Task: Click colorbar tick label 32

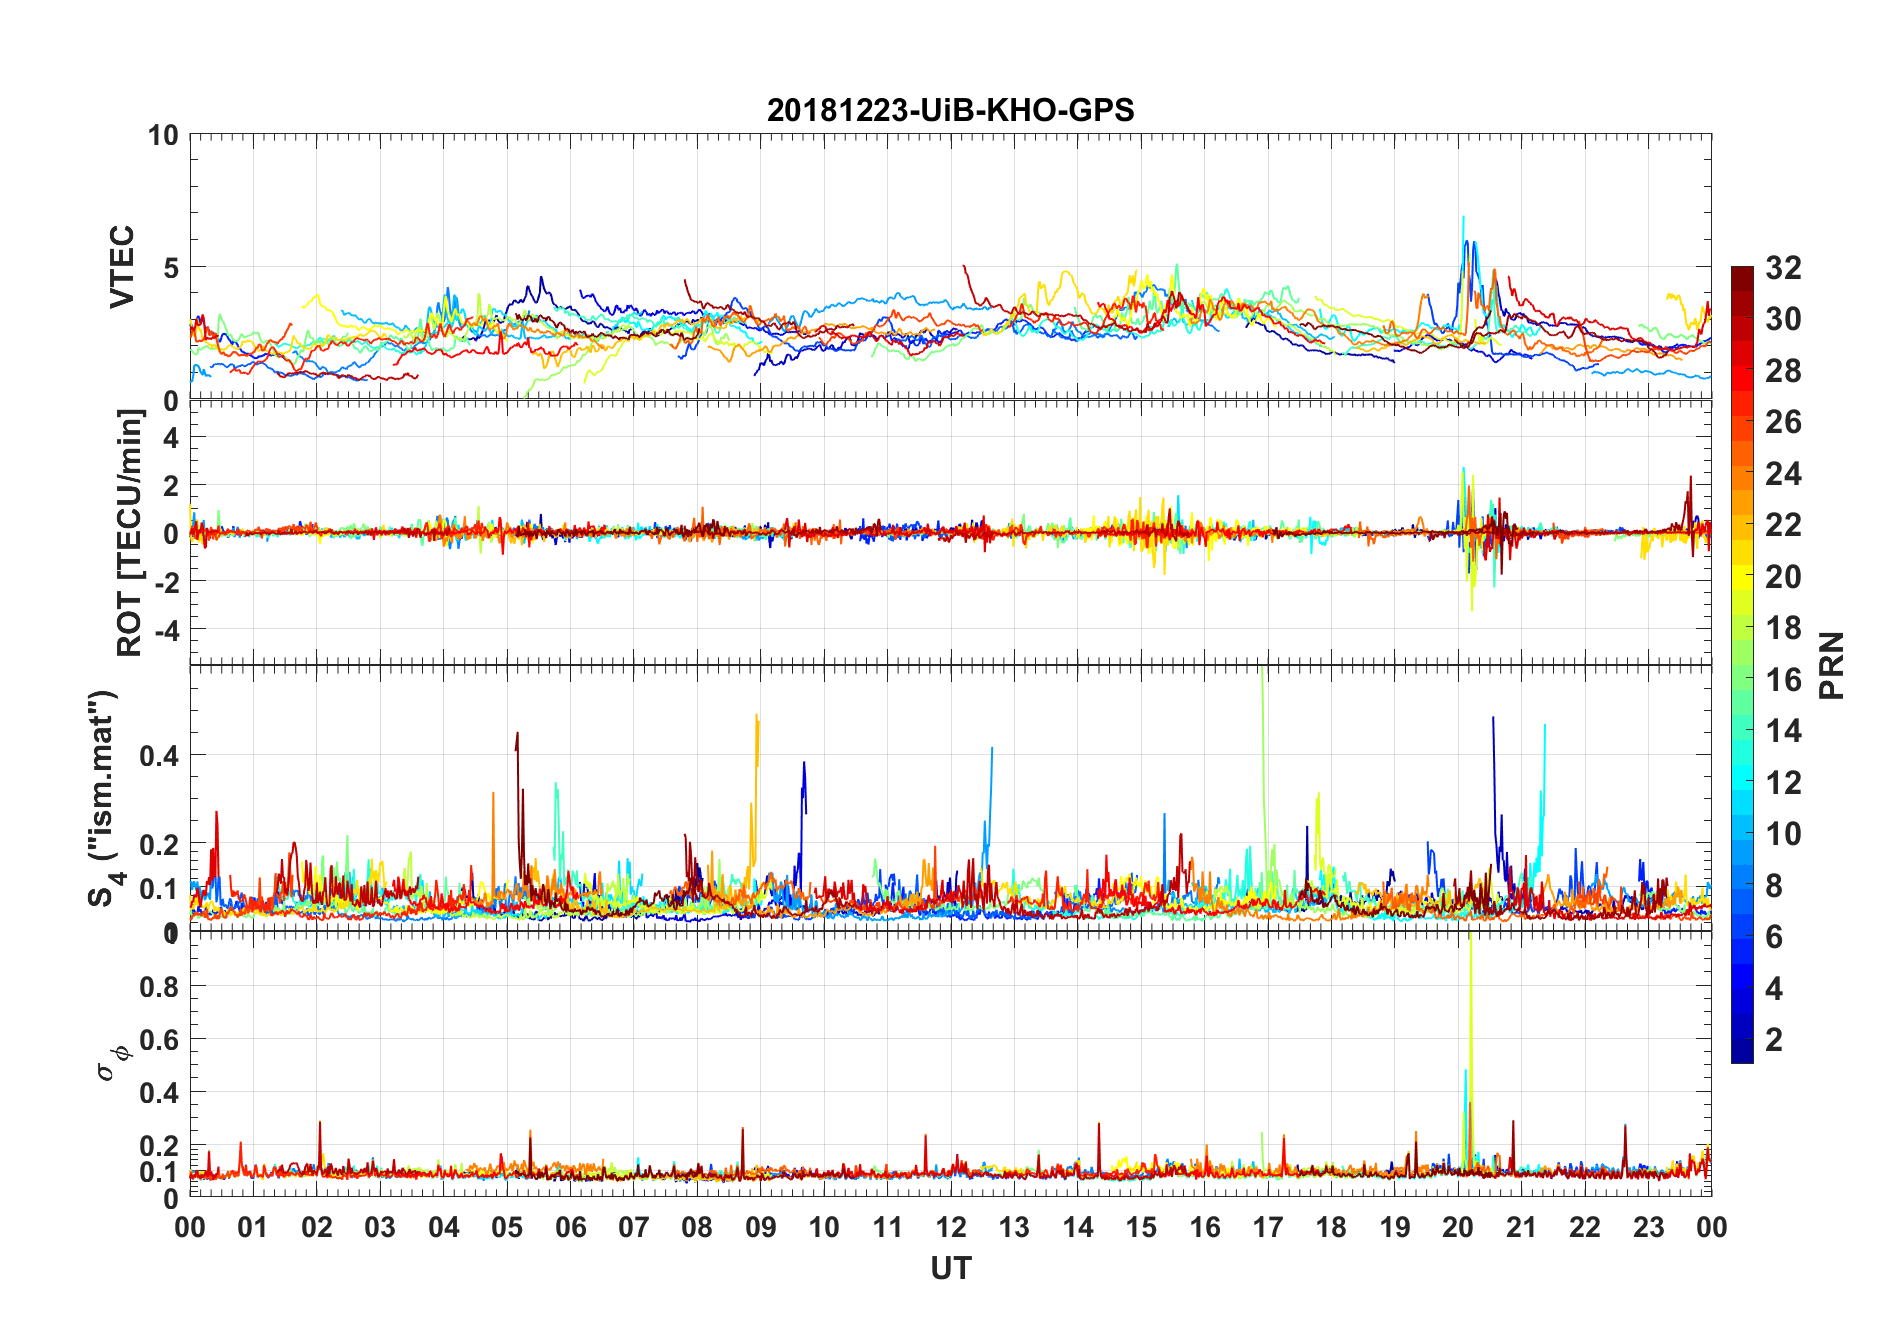Action: 1784,268
